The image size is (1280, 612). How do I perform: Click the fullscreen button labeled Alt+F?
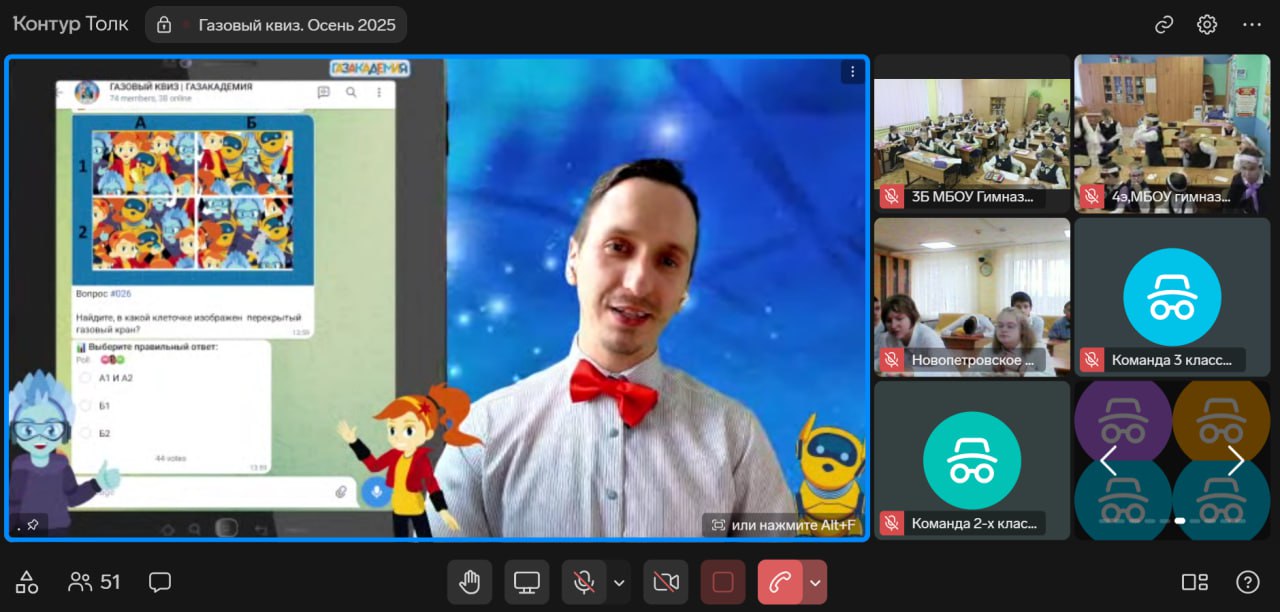[782, 524]
